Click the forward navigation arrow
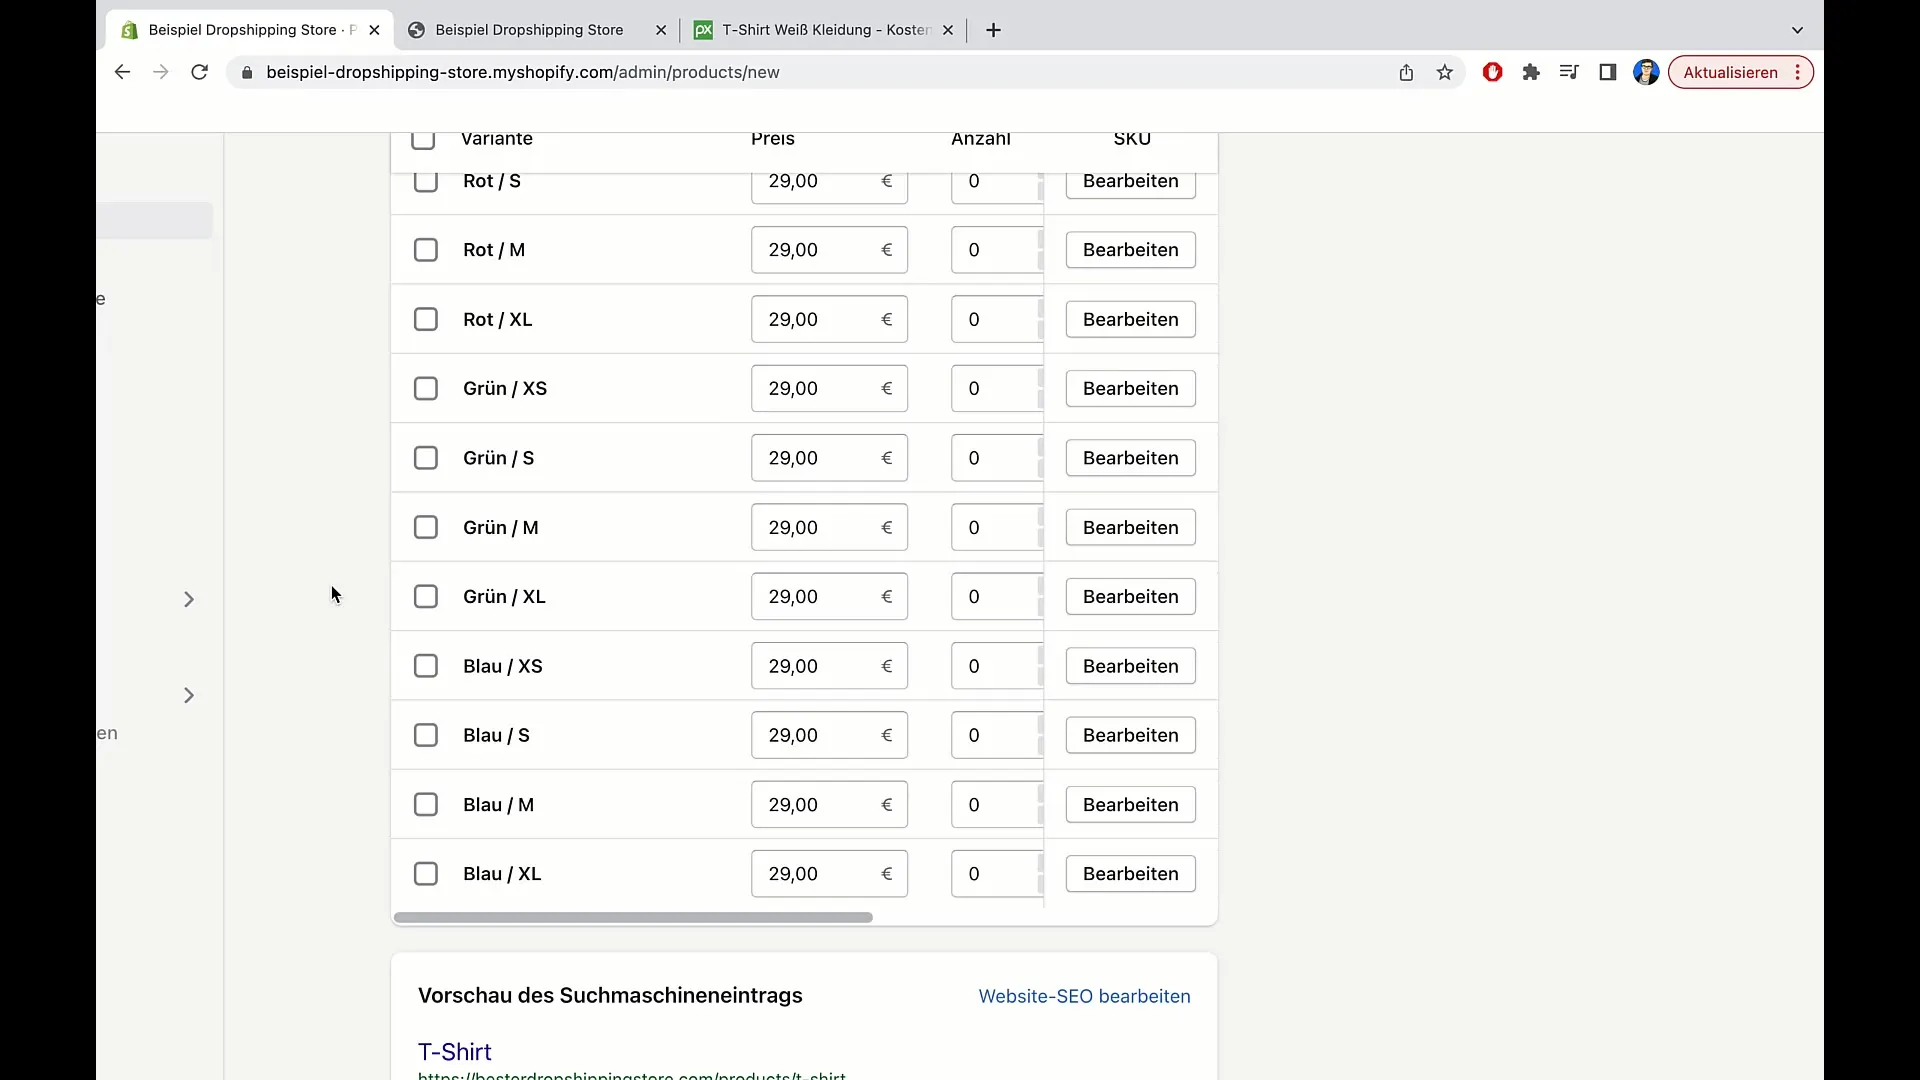Screen dimensions: 1920x1080 (x=161, y=72)
